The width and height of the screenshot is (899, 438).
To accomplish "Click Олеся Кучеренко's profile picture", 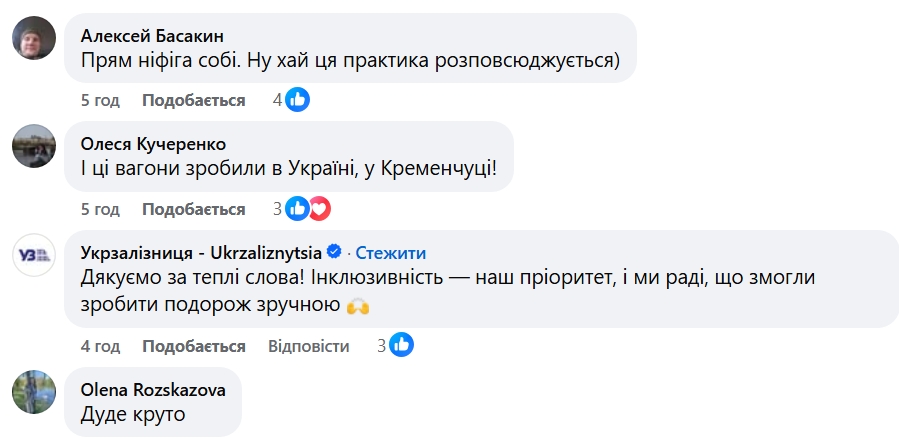I will tap(32, 148).
